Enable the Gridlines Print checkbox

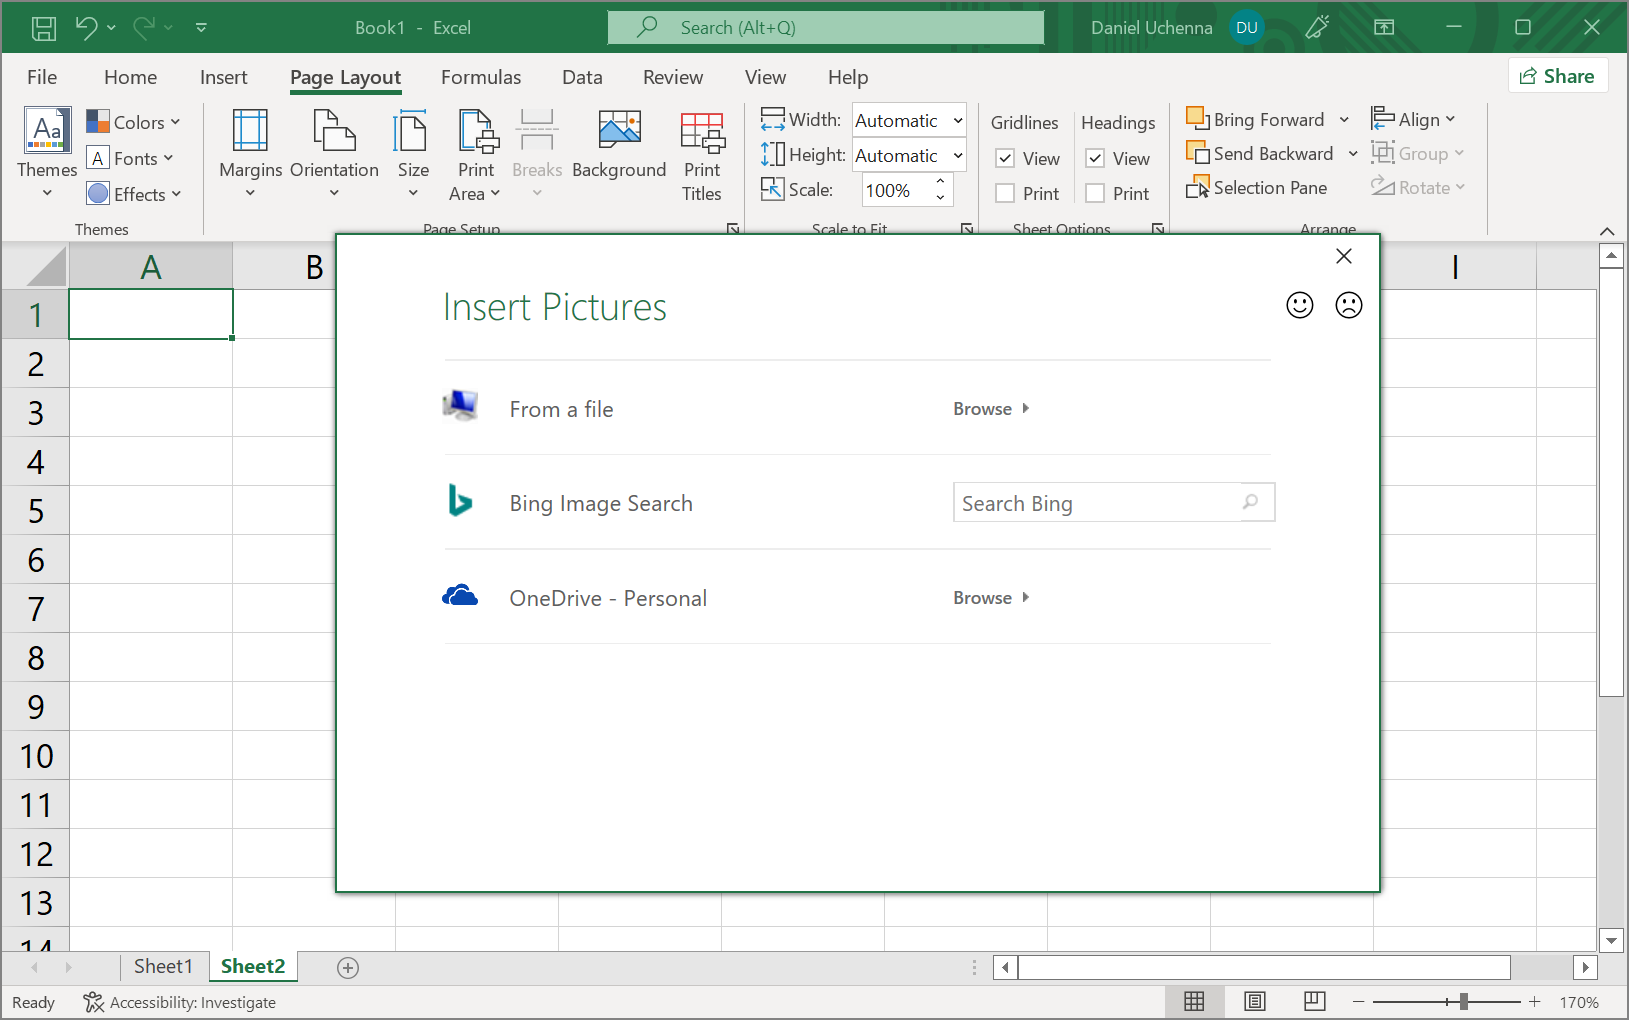click(x=1006, y=194)
